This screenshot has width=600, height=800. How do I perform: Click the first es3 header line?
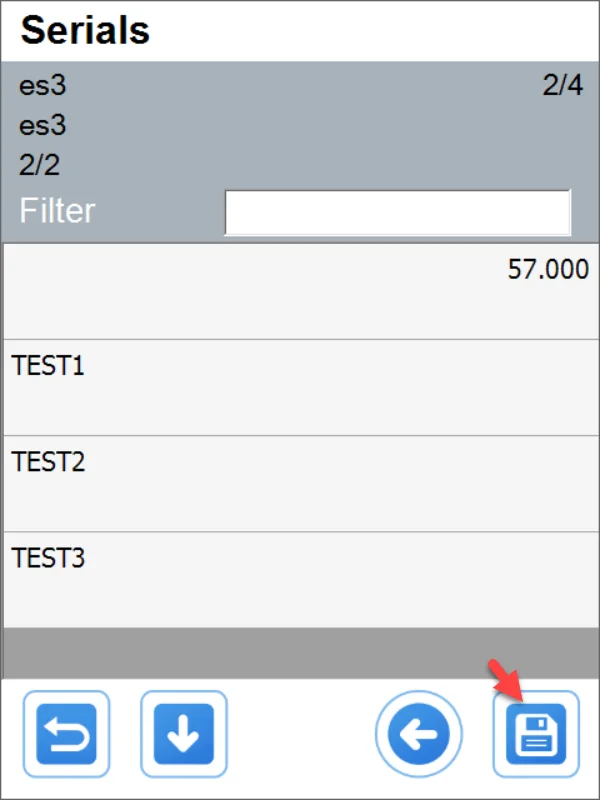(42, 86)
